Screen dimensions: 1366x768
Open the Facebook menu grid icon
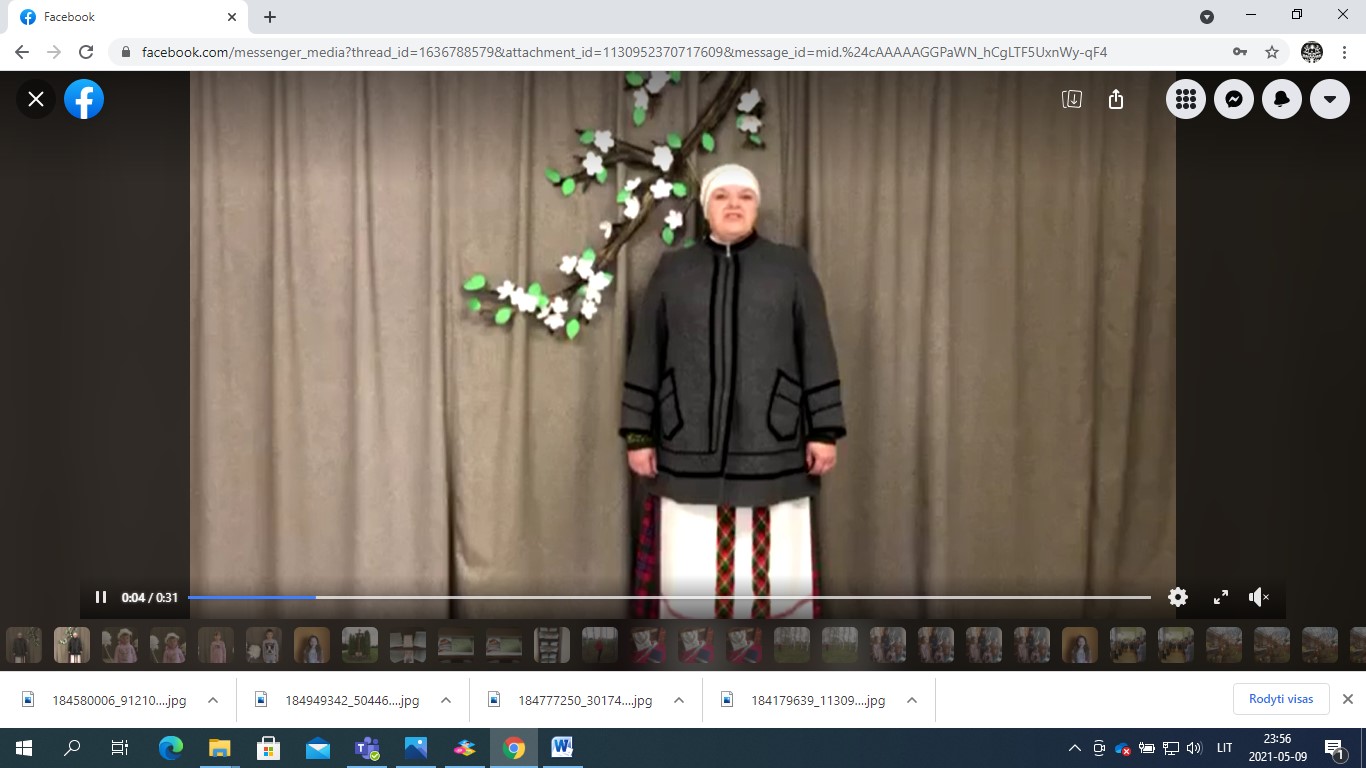coord(1186,99)
